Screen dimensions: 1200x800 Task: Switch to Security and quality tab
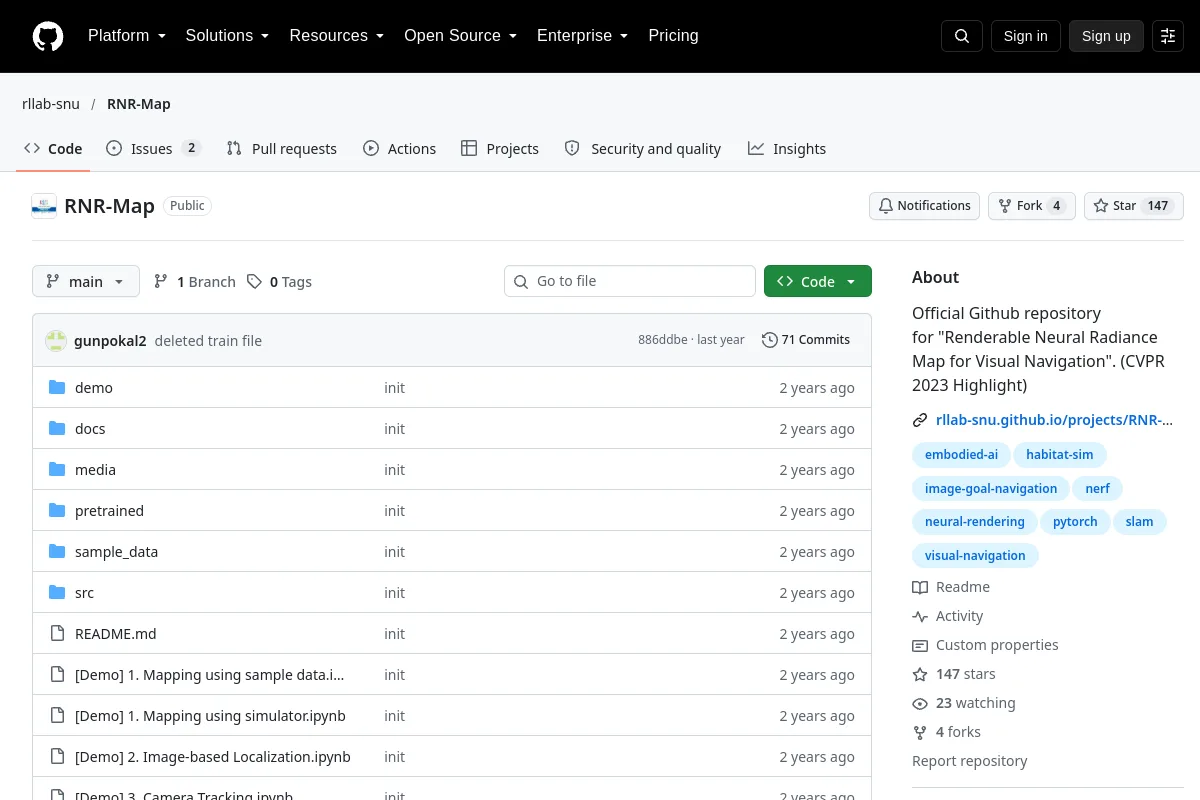coord(643,149)
